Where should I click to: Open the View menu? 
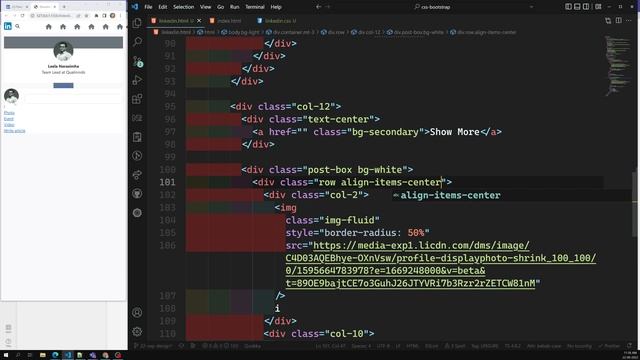point(205,7)
